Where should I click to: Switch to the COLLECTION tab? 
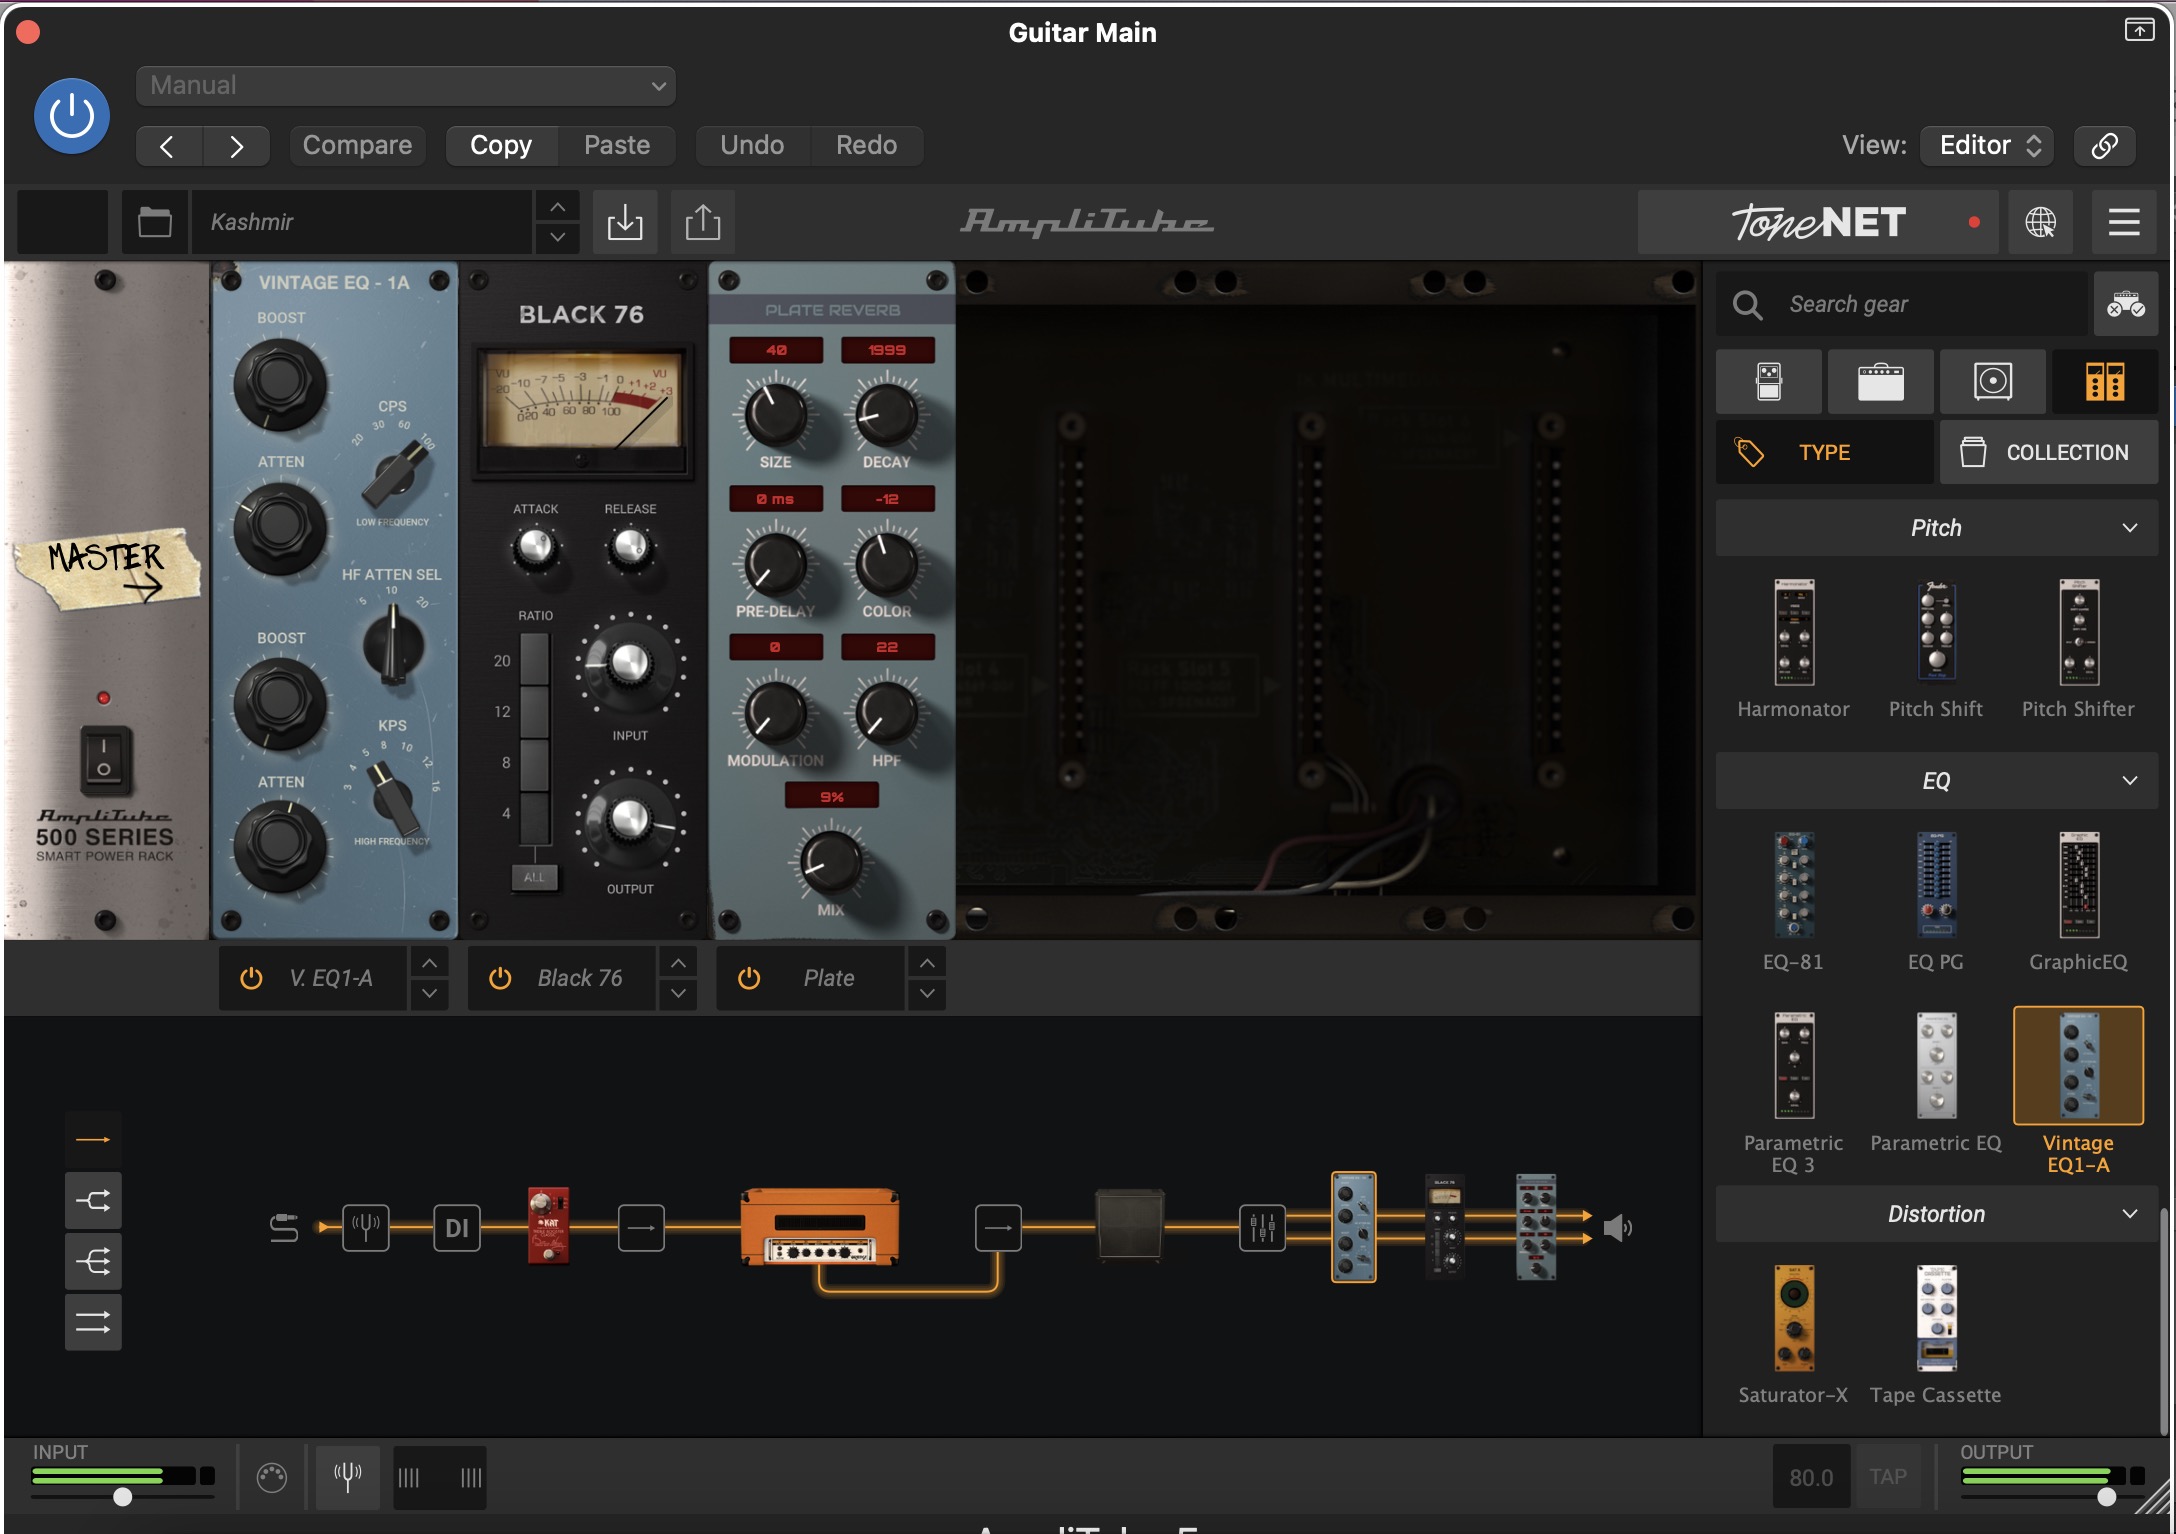(2048, 452)
